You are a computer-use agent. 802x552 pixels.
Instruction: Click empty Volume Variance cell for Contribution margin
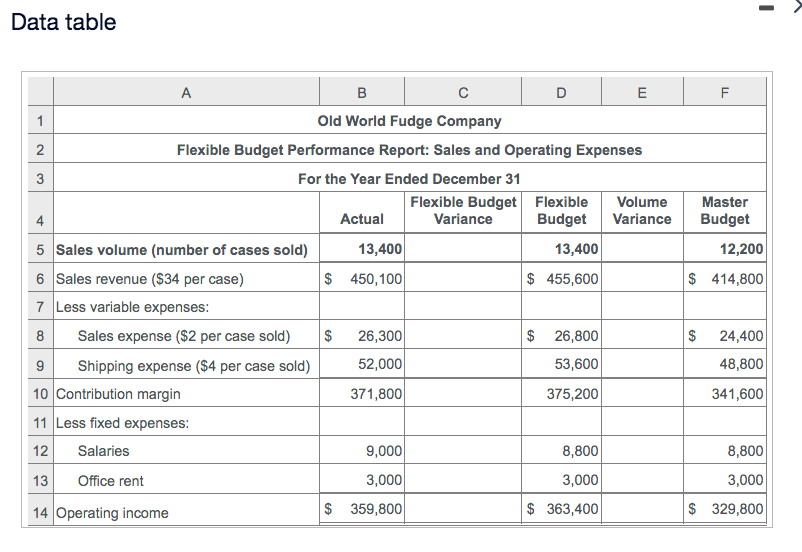click(x=642, y=393)
